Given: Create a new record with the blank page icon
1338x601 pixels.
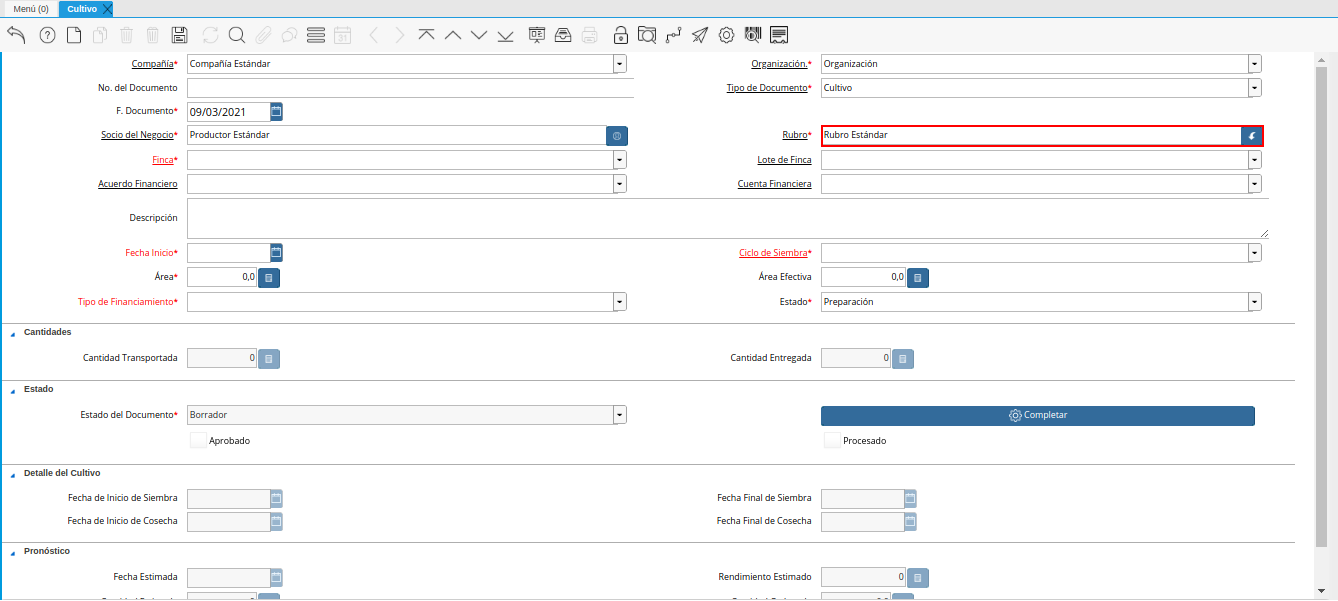Looking at the screenshot, I should pyautogui.click(x=74, y=35).
